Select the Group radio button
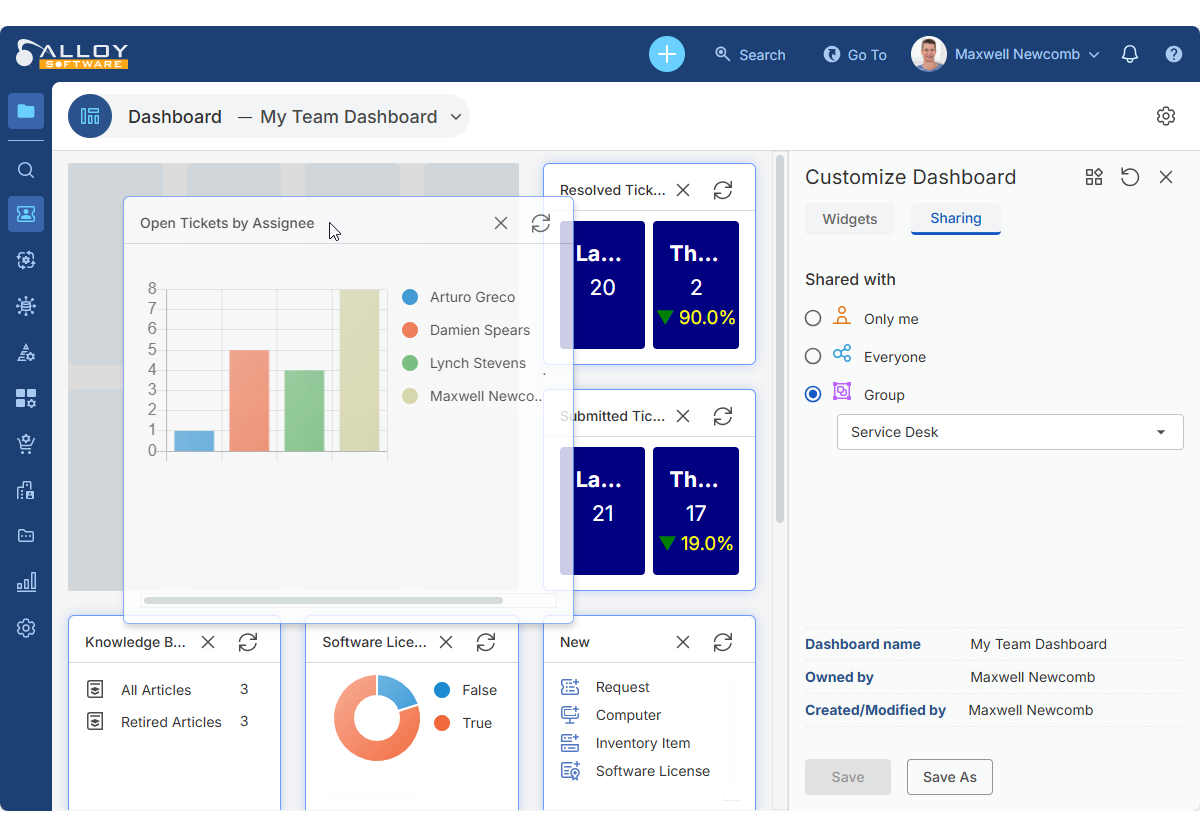 tap(813, 394)
